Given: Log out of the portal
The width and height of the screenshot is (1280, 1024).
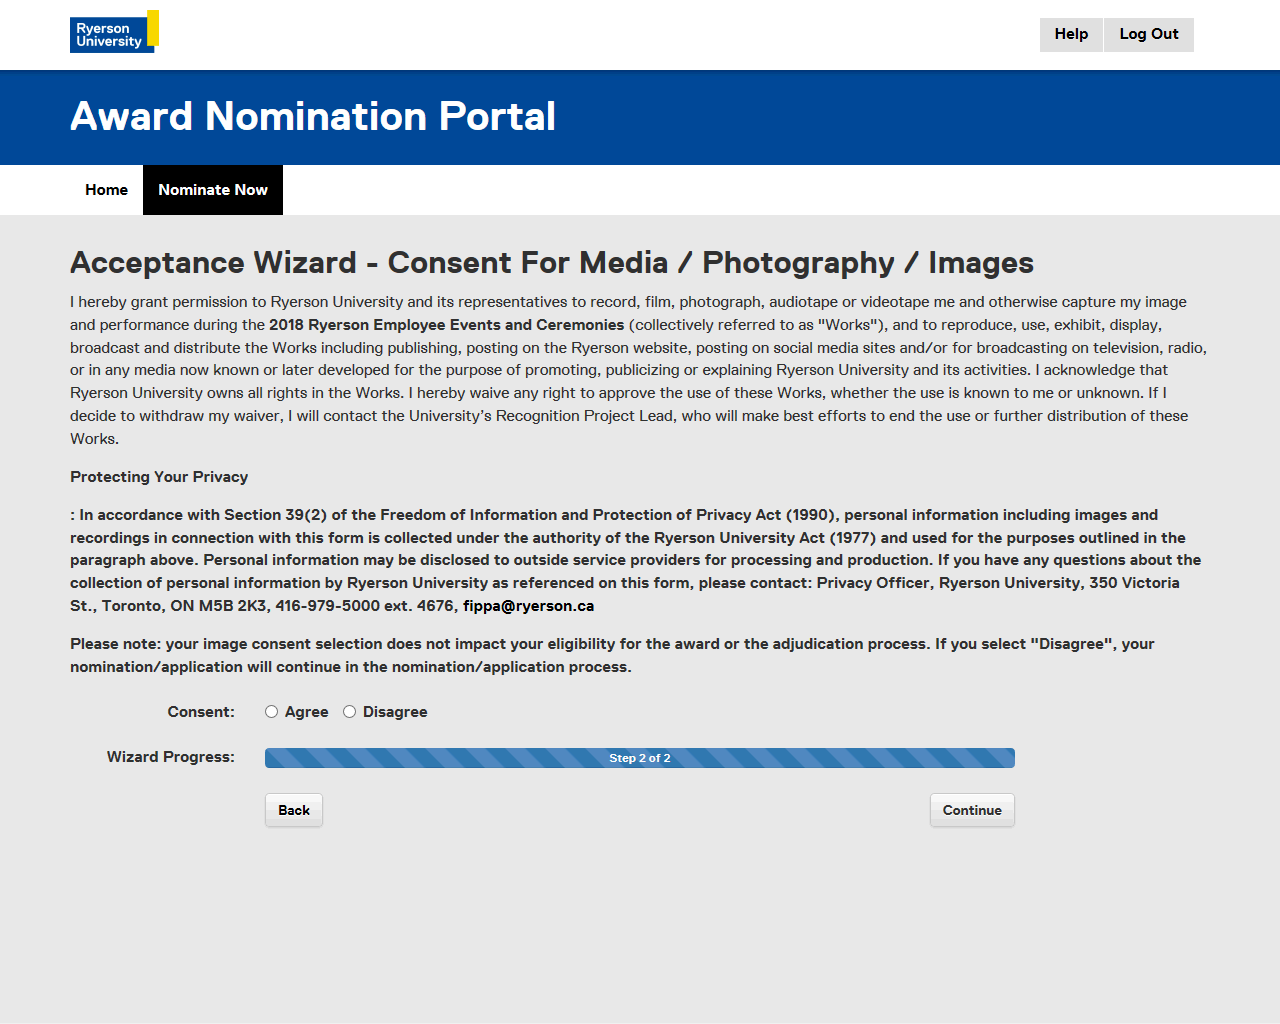Looking at the screenshot, I should point(1148,34).
